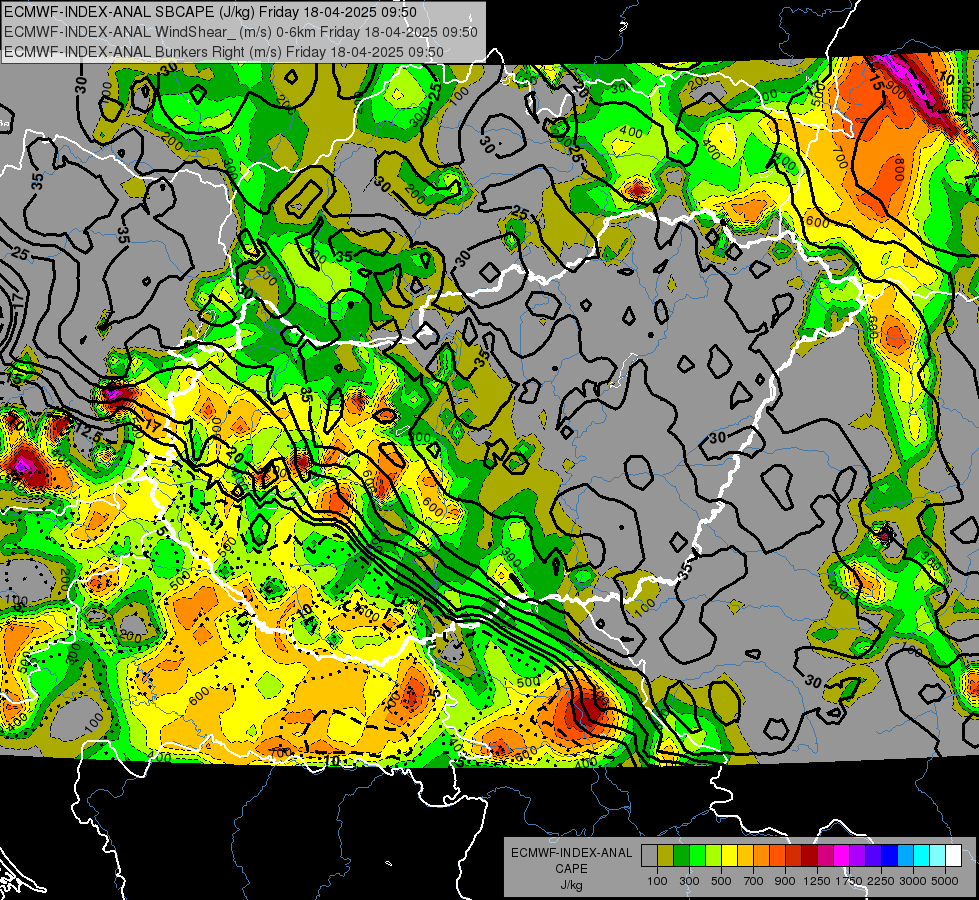Click the SBCAPE (J/kg) header line
Image resolution: width=979 pixels, height=900 pixels.
tap(210, 12)
